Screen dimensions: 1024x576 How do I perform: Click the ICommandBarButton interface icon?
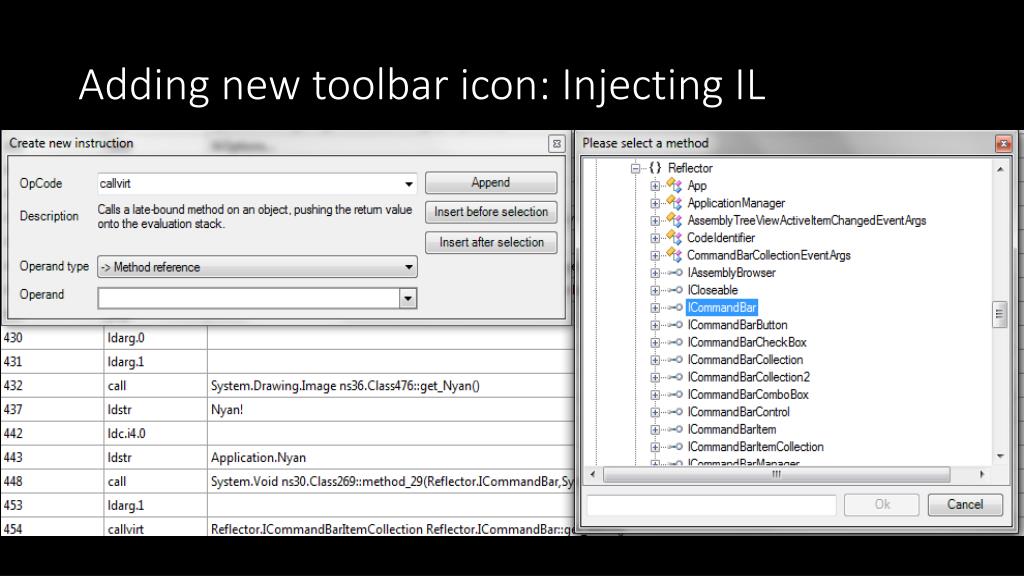[675, 325]
